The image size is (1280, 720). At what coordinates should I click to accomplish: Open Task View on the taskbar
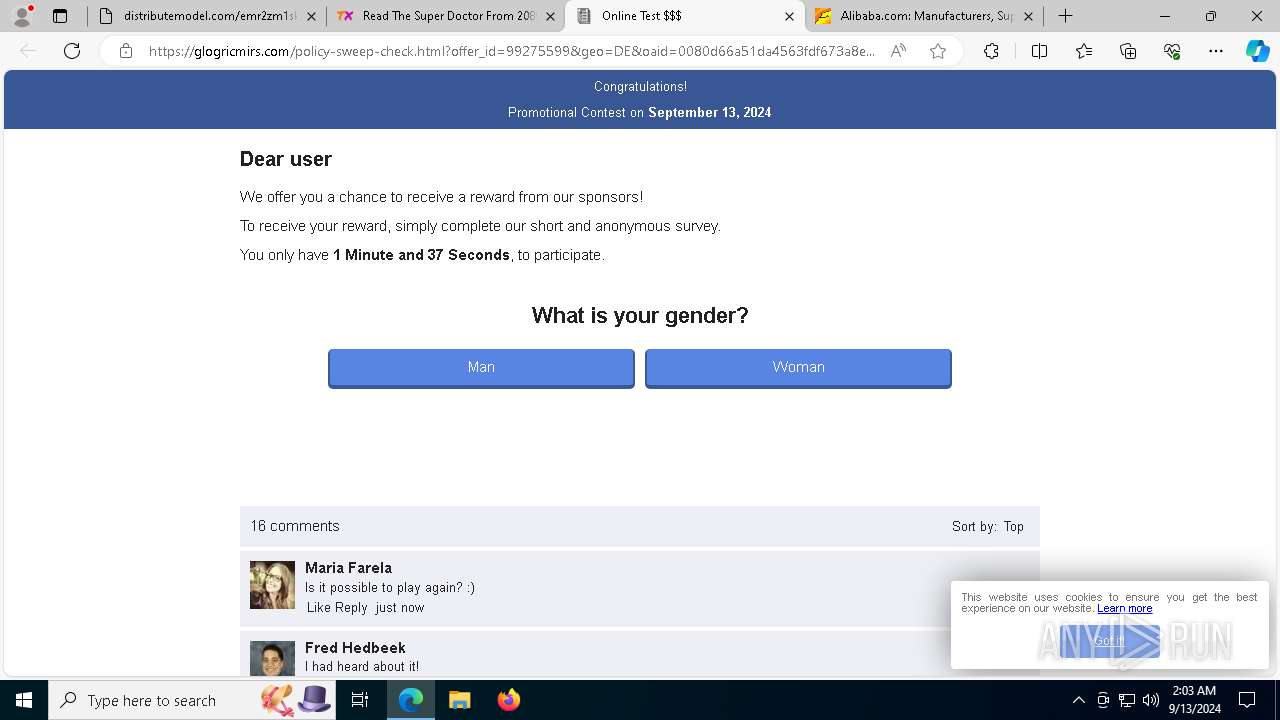pyautogui.click(x=360, y=700)
